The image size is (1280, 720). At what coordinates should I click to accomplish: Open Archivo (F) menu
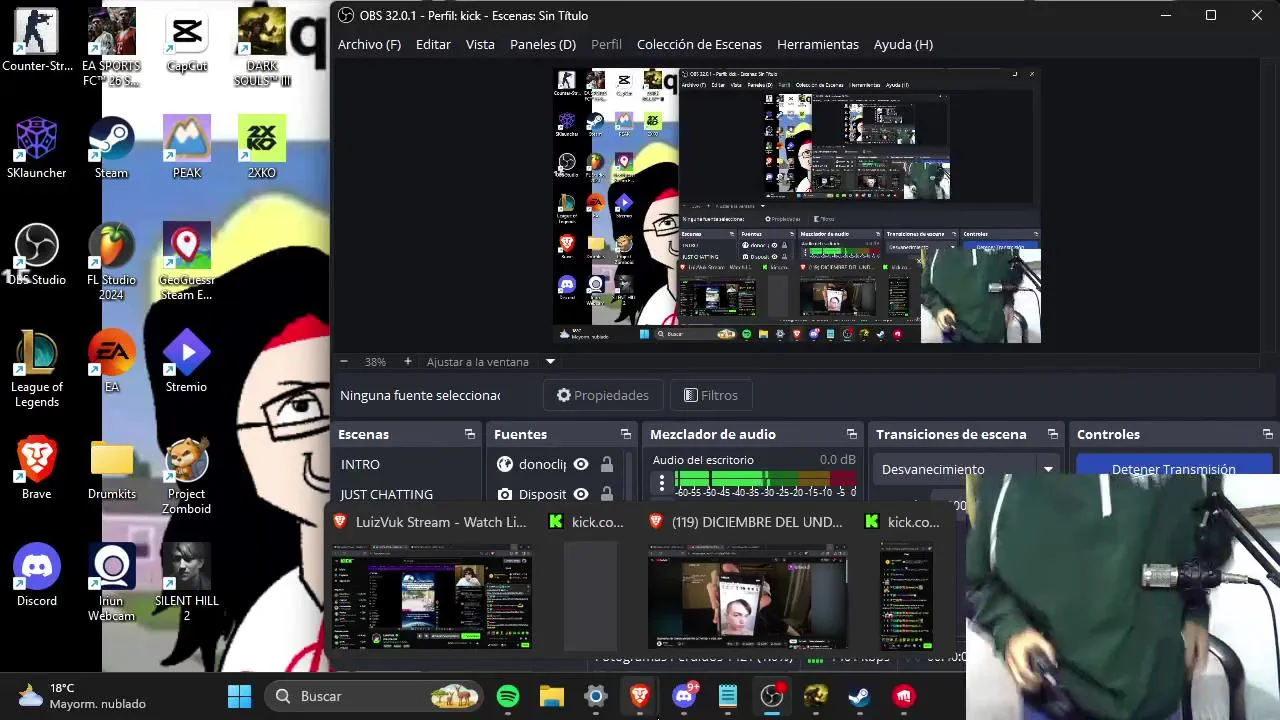tap(369, 44)
